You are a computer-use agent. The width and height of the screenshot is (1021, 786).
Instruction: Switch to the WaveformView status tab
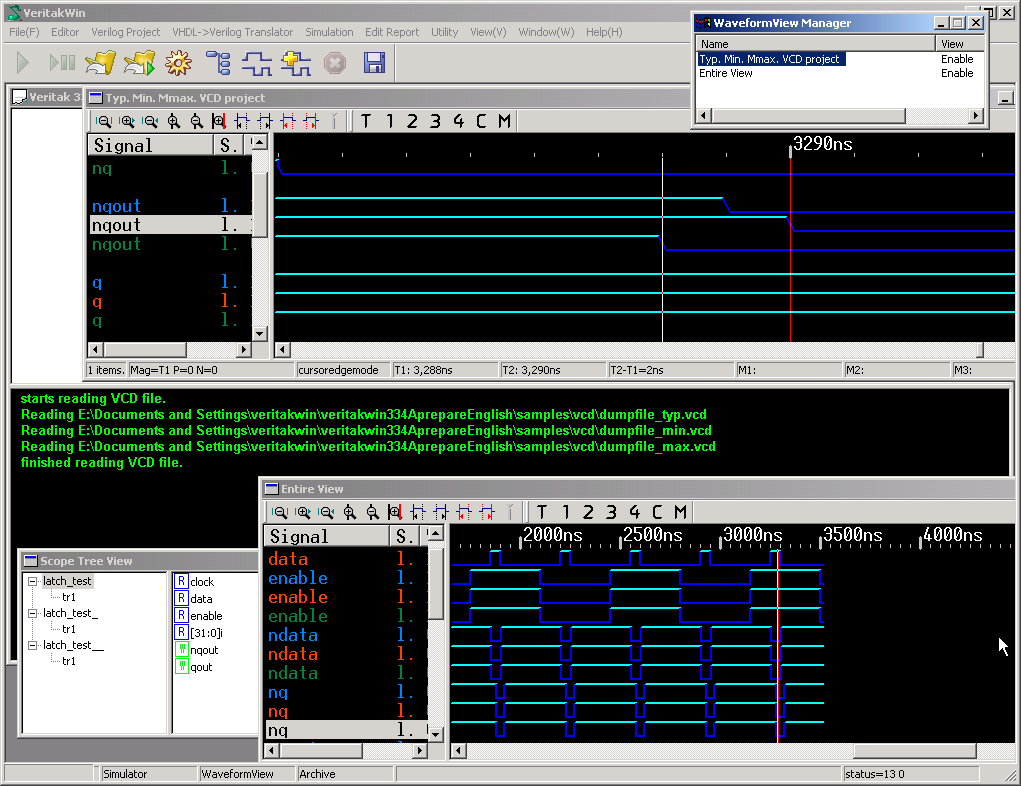point(237,774)
